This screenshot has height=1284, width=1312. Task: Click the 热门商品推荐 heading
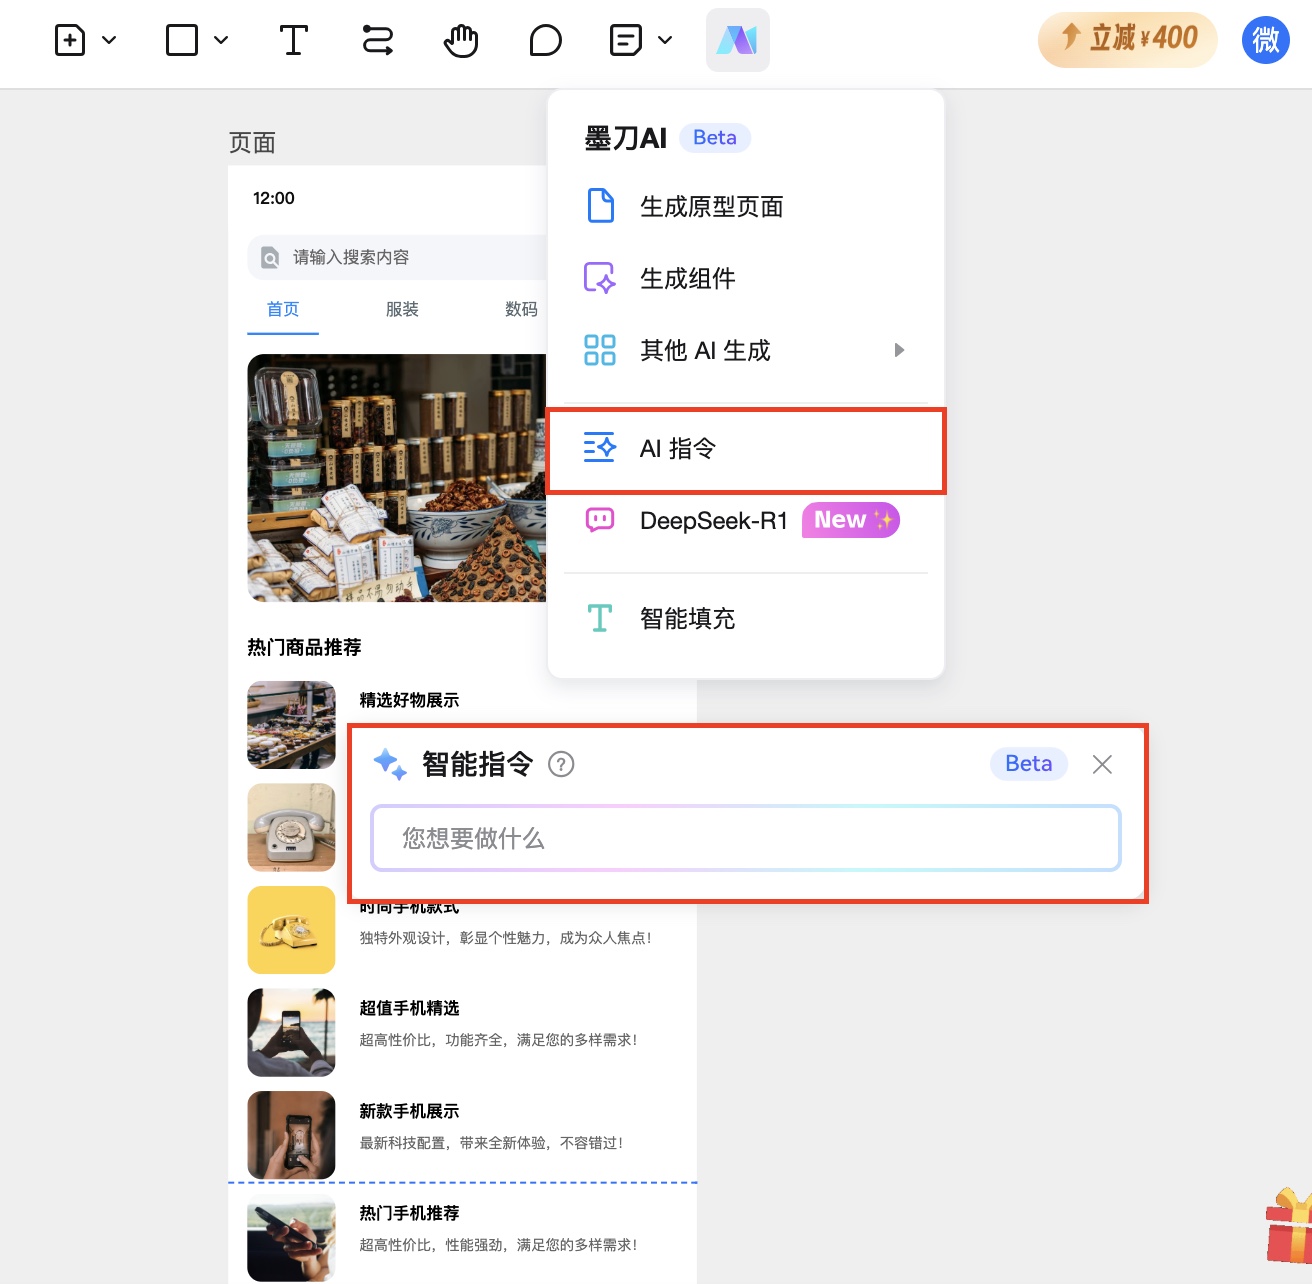(x=305, y=647)
